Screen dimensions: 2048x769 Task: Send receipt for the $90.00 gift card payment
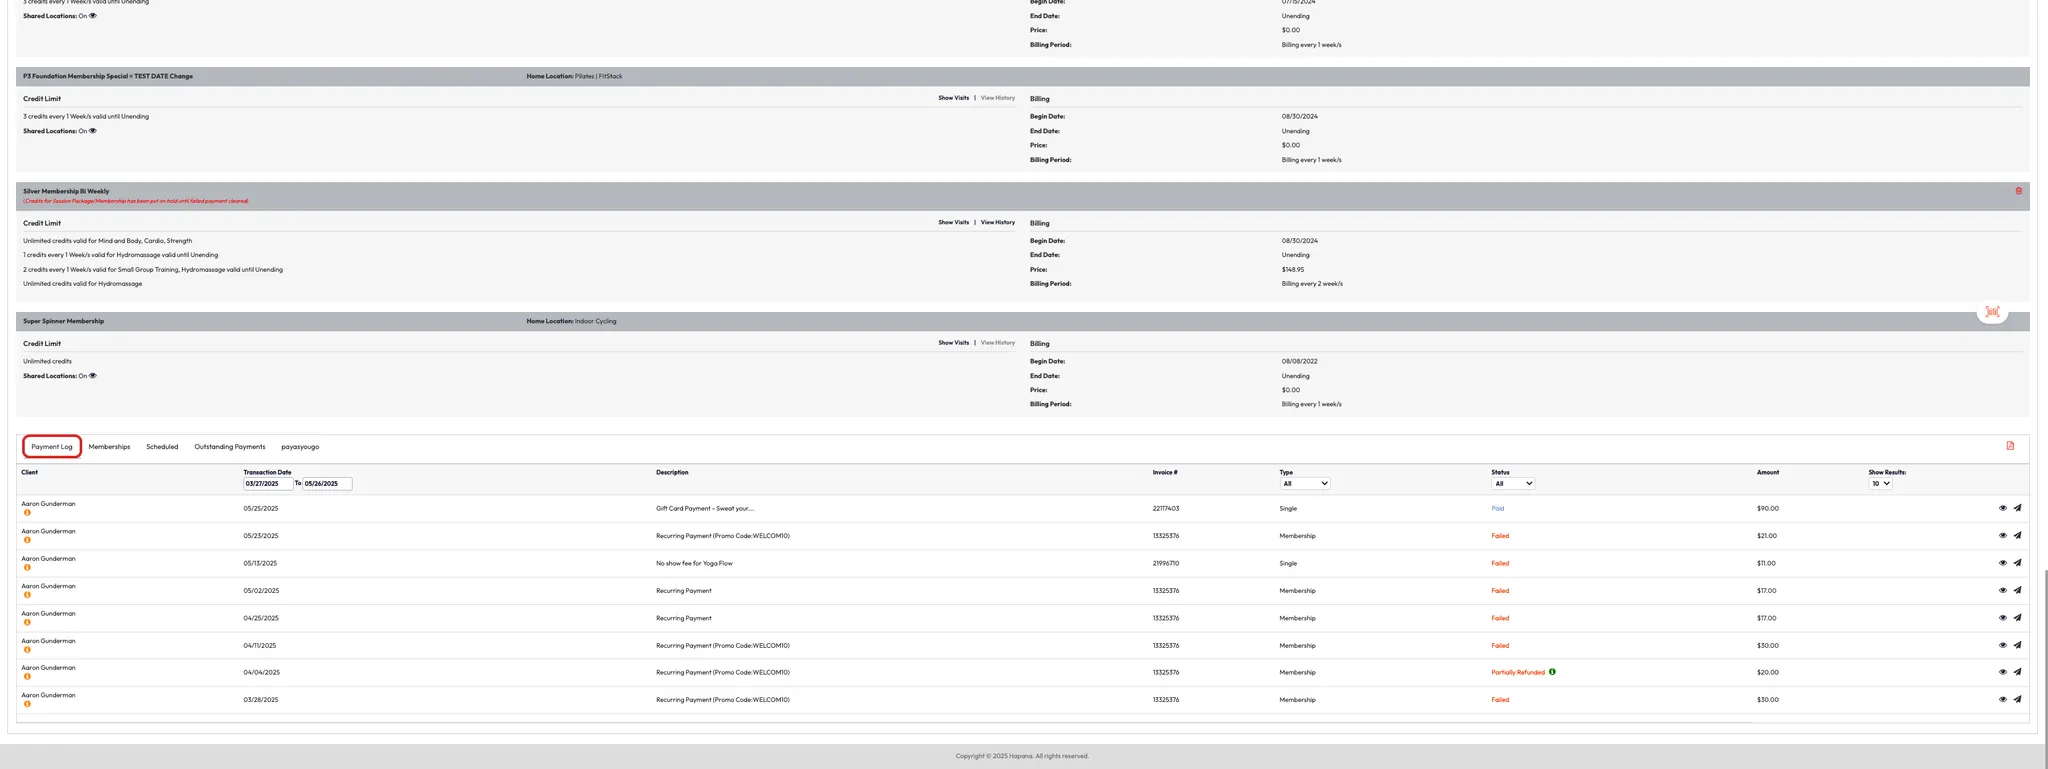[x=2017, y=508]
